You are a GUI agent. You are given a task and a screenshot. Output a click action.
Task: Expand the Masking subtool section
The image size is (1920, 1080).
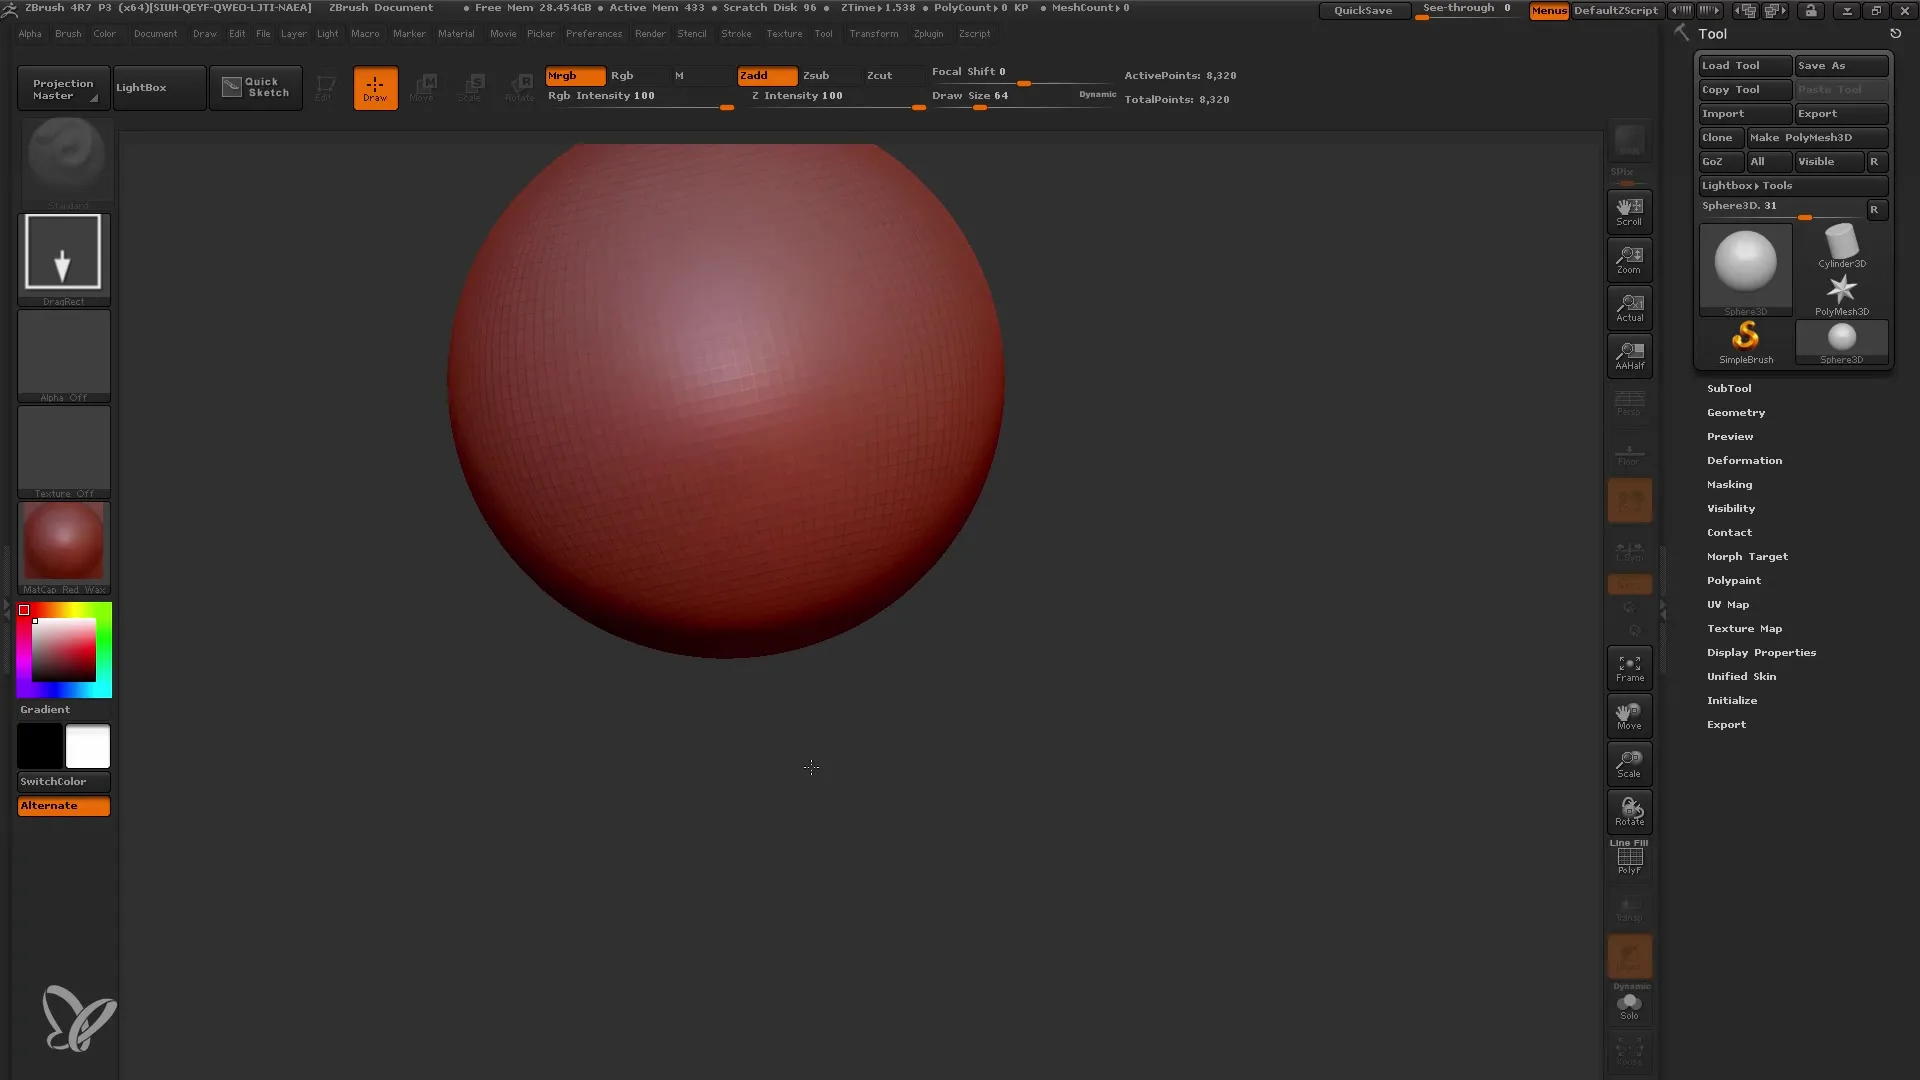coord(1729,483)
